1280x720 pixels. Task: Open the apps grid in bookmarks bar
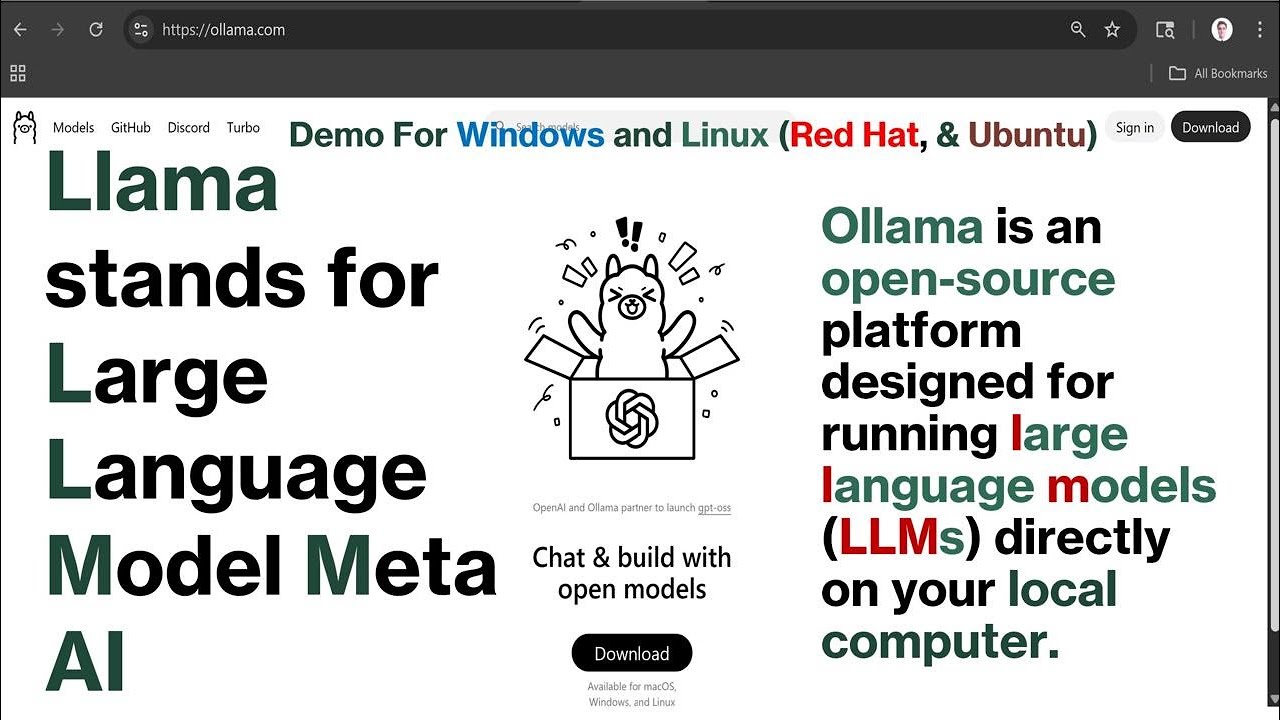(18, 73)
